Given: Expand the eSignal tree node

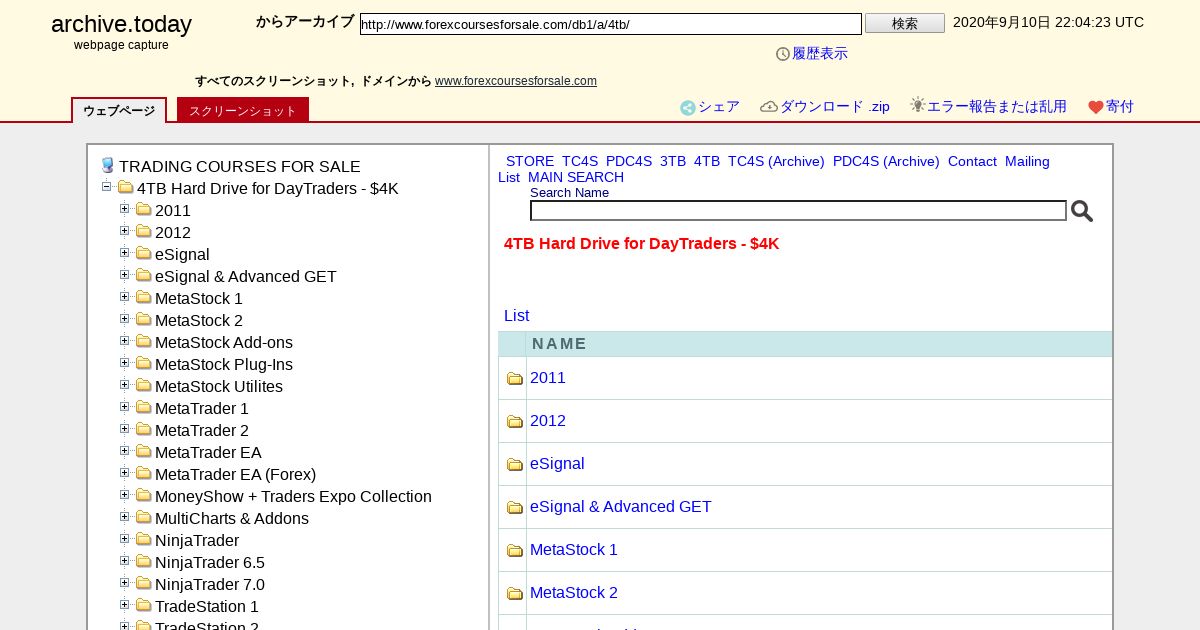Looking at the screenshot, I should point(124,253).
